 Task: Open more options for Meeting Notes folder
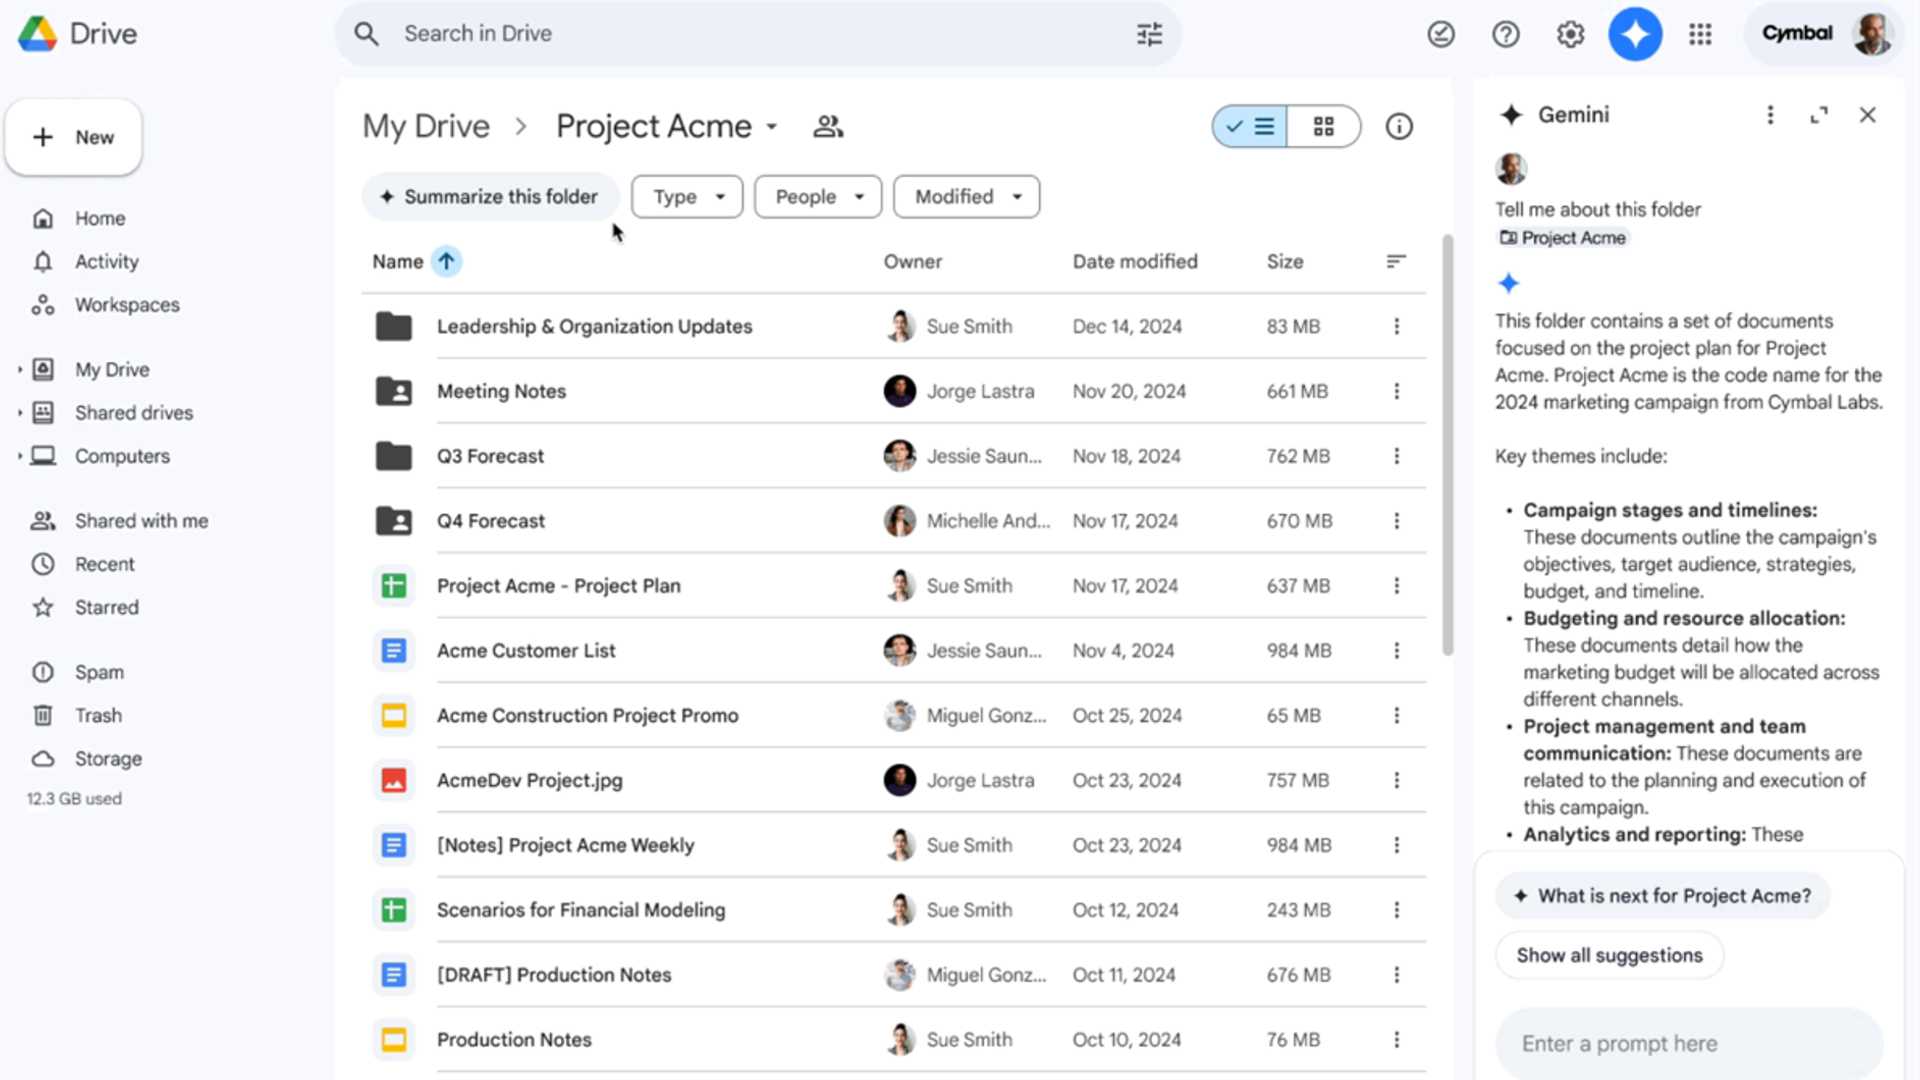tap(1396, 391)
